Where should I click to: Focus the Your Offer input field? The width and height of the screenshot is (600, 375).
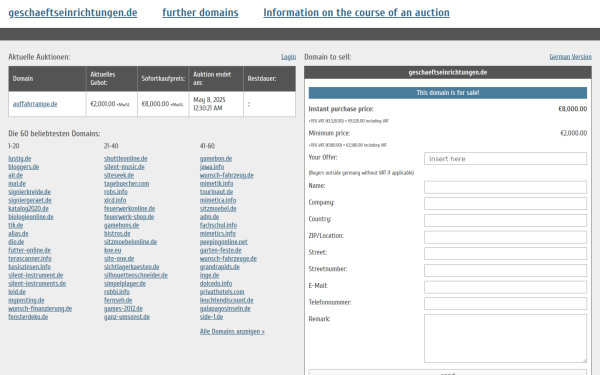click(505, 159)
